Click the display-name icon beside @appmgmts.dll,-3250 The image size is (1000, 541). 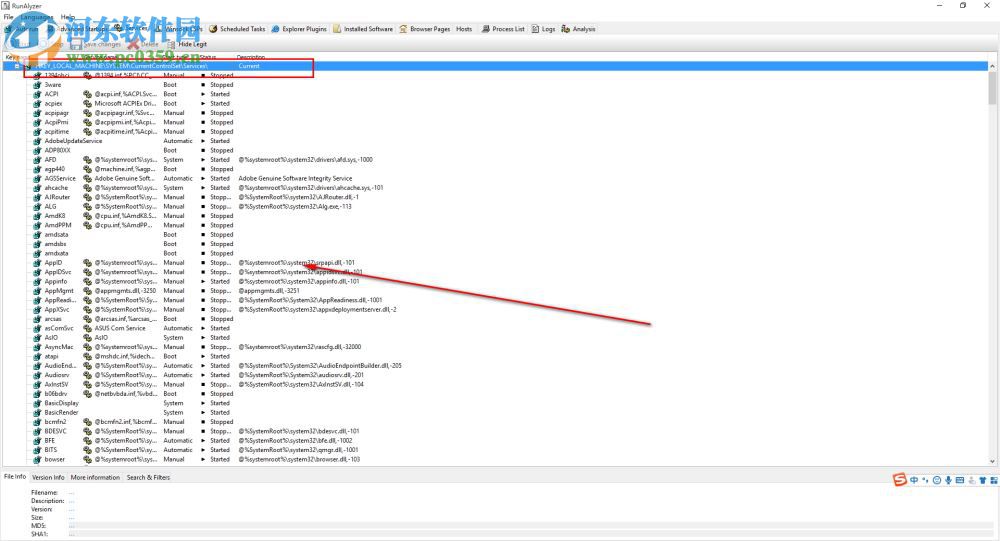pos(87,291)
